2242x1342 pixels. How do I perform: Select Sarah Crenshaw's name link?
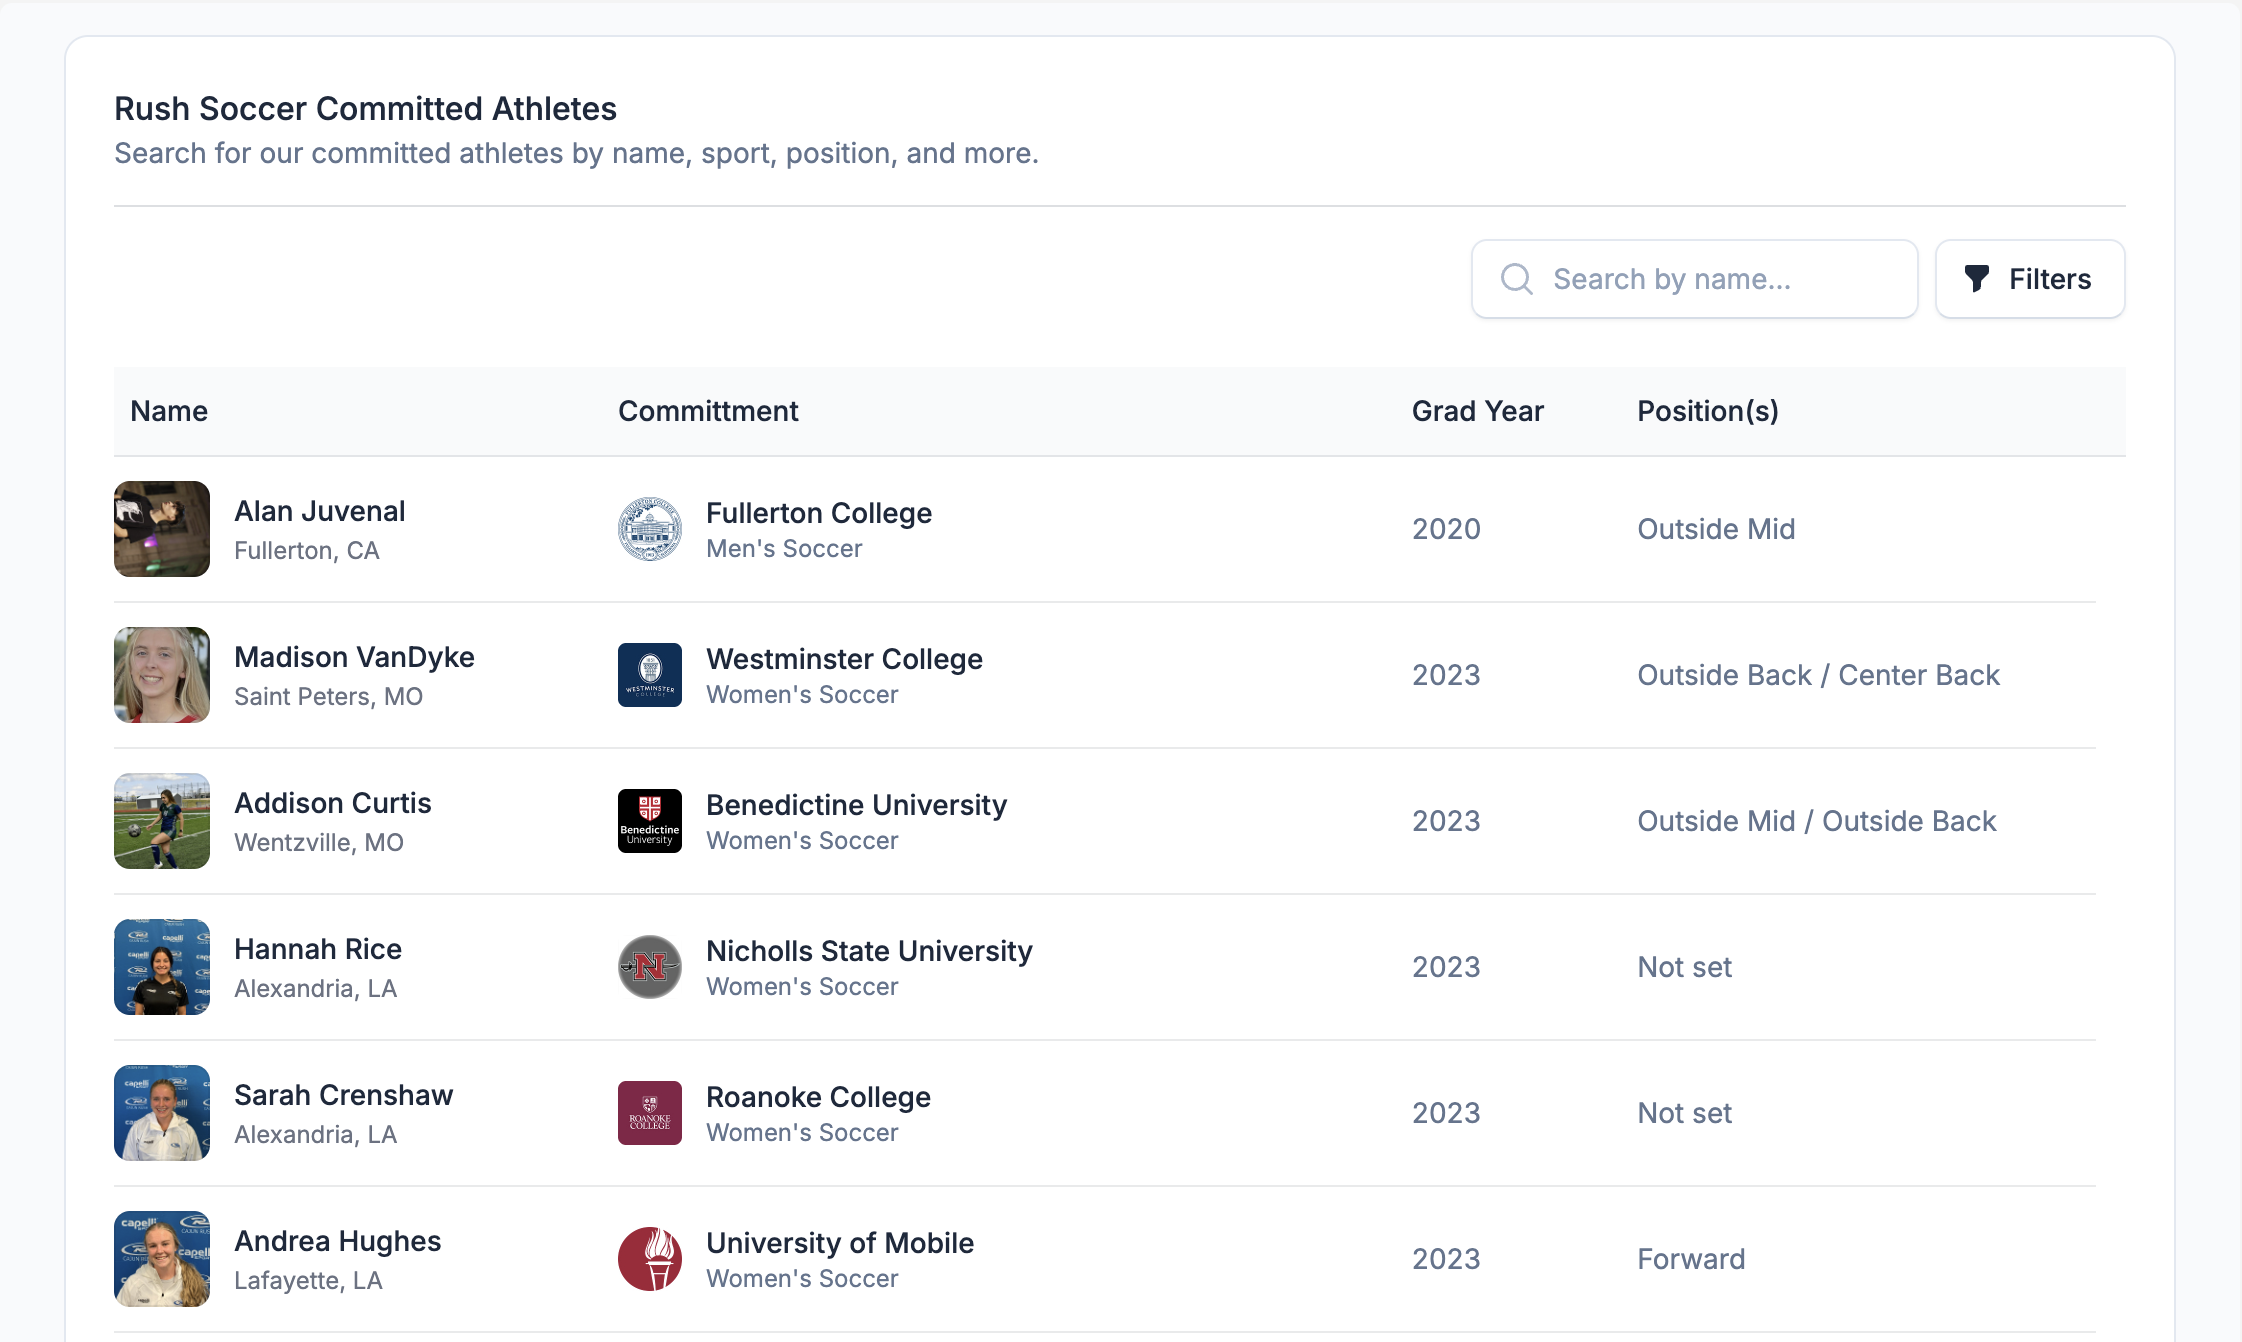(x=343, y=1095)
